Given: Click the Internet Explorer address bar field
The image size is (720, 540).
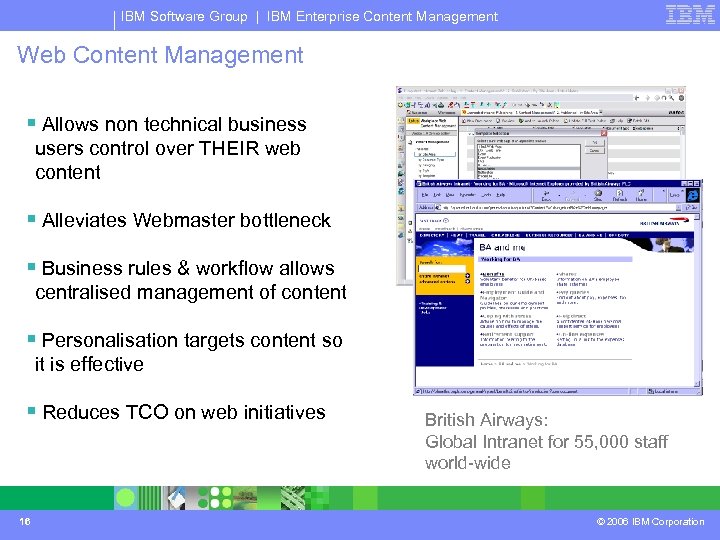Looking at the screenshot, I should (558, 208).
